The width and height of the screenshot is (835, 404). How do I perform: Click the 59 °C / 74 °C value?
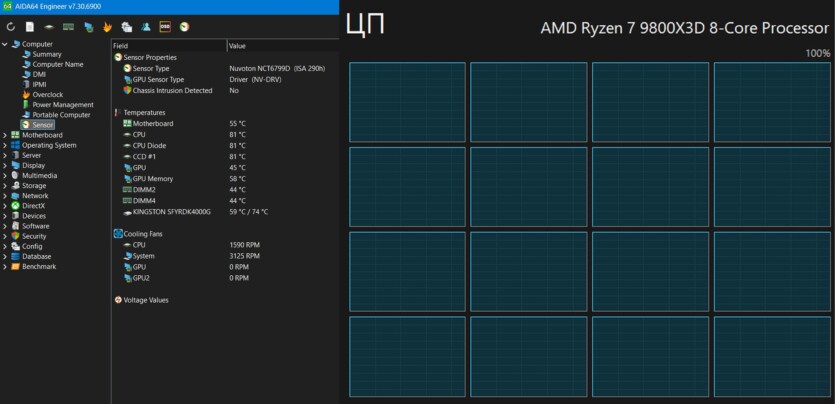coord(249,212)
